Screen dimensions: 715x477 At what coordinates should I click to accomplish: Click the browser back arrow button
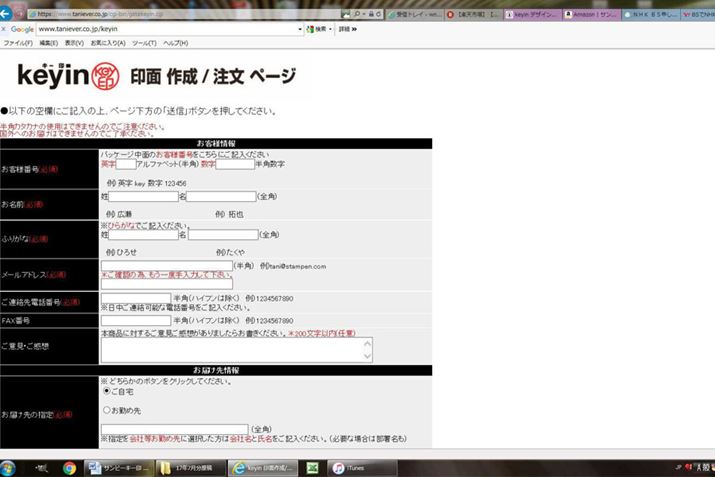[x=10, y=14]
